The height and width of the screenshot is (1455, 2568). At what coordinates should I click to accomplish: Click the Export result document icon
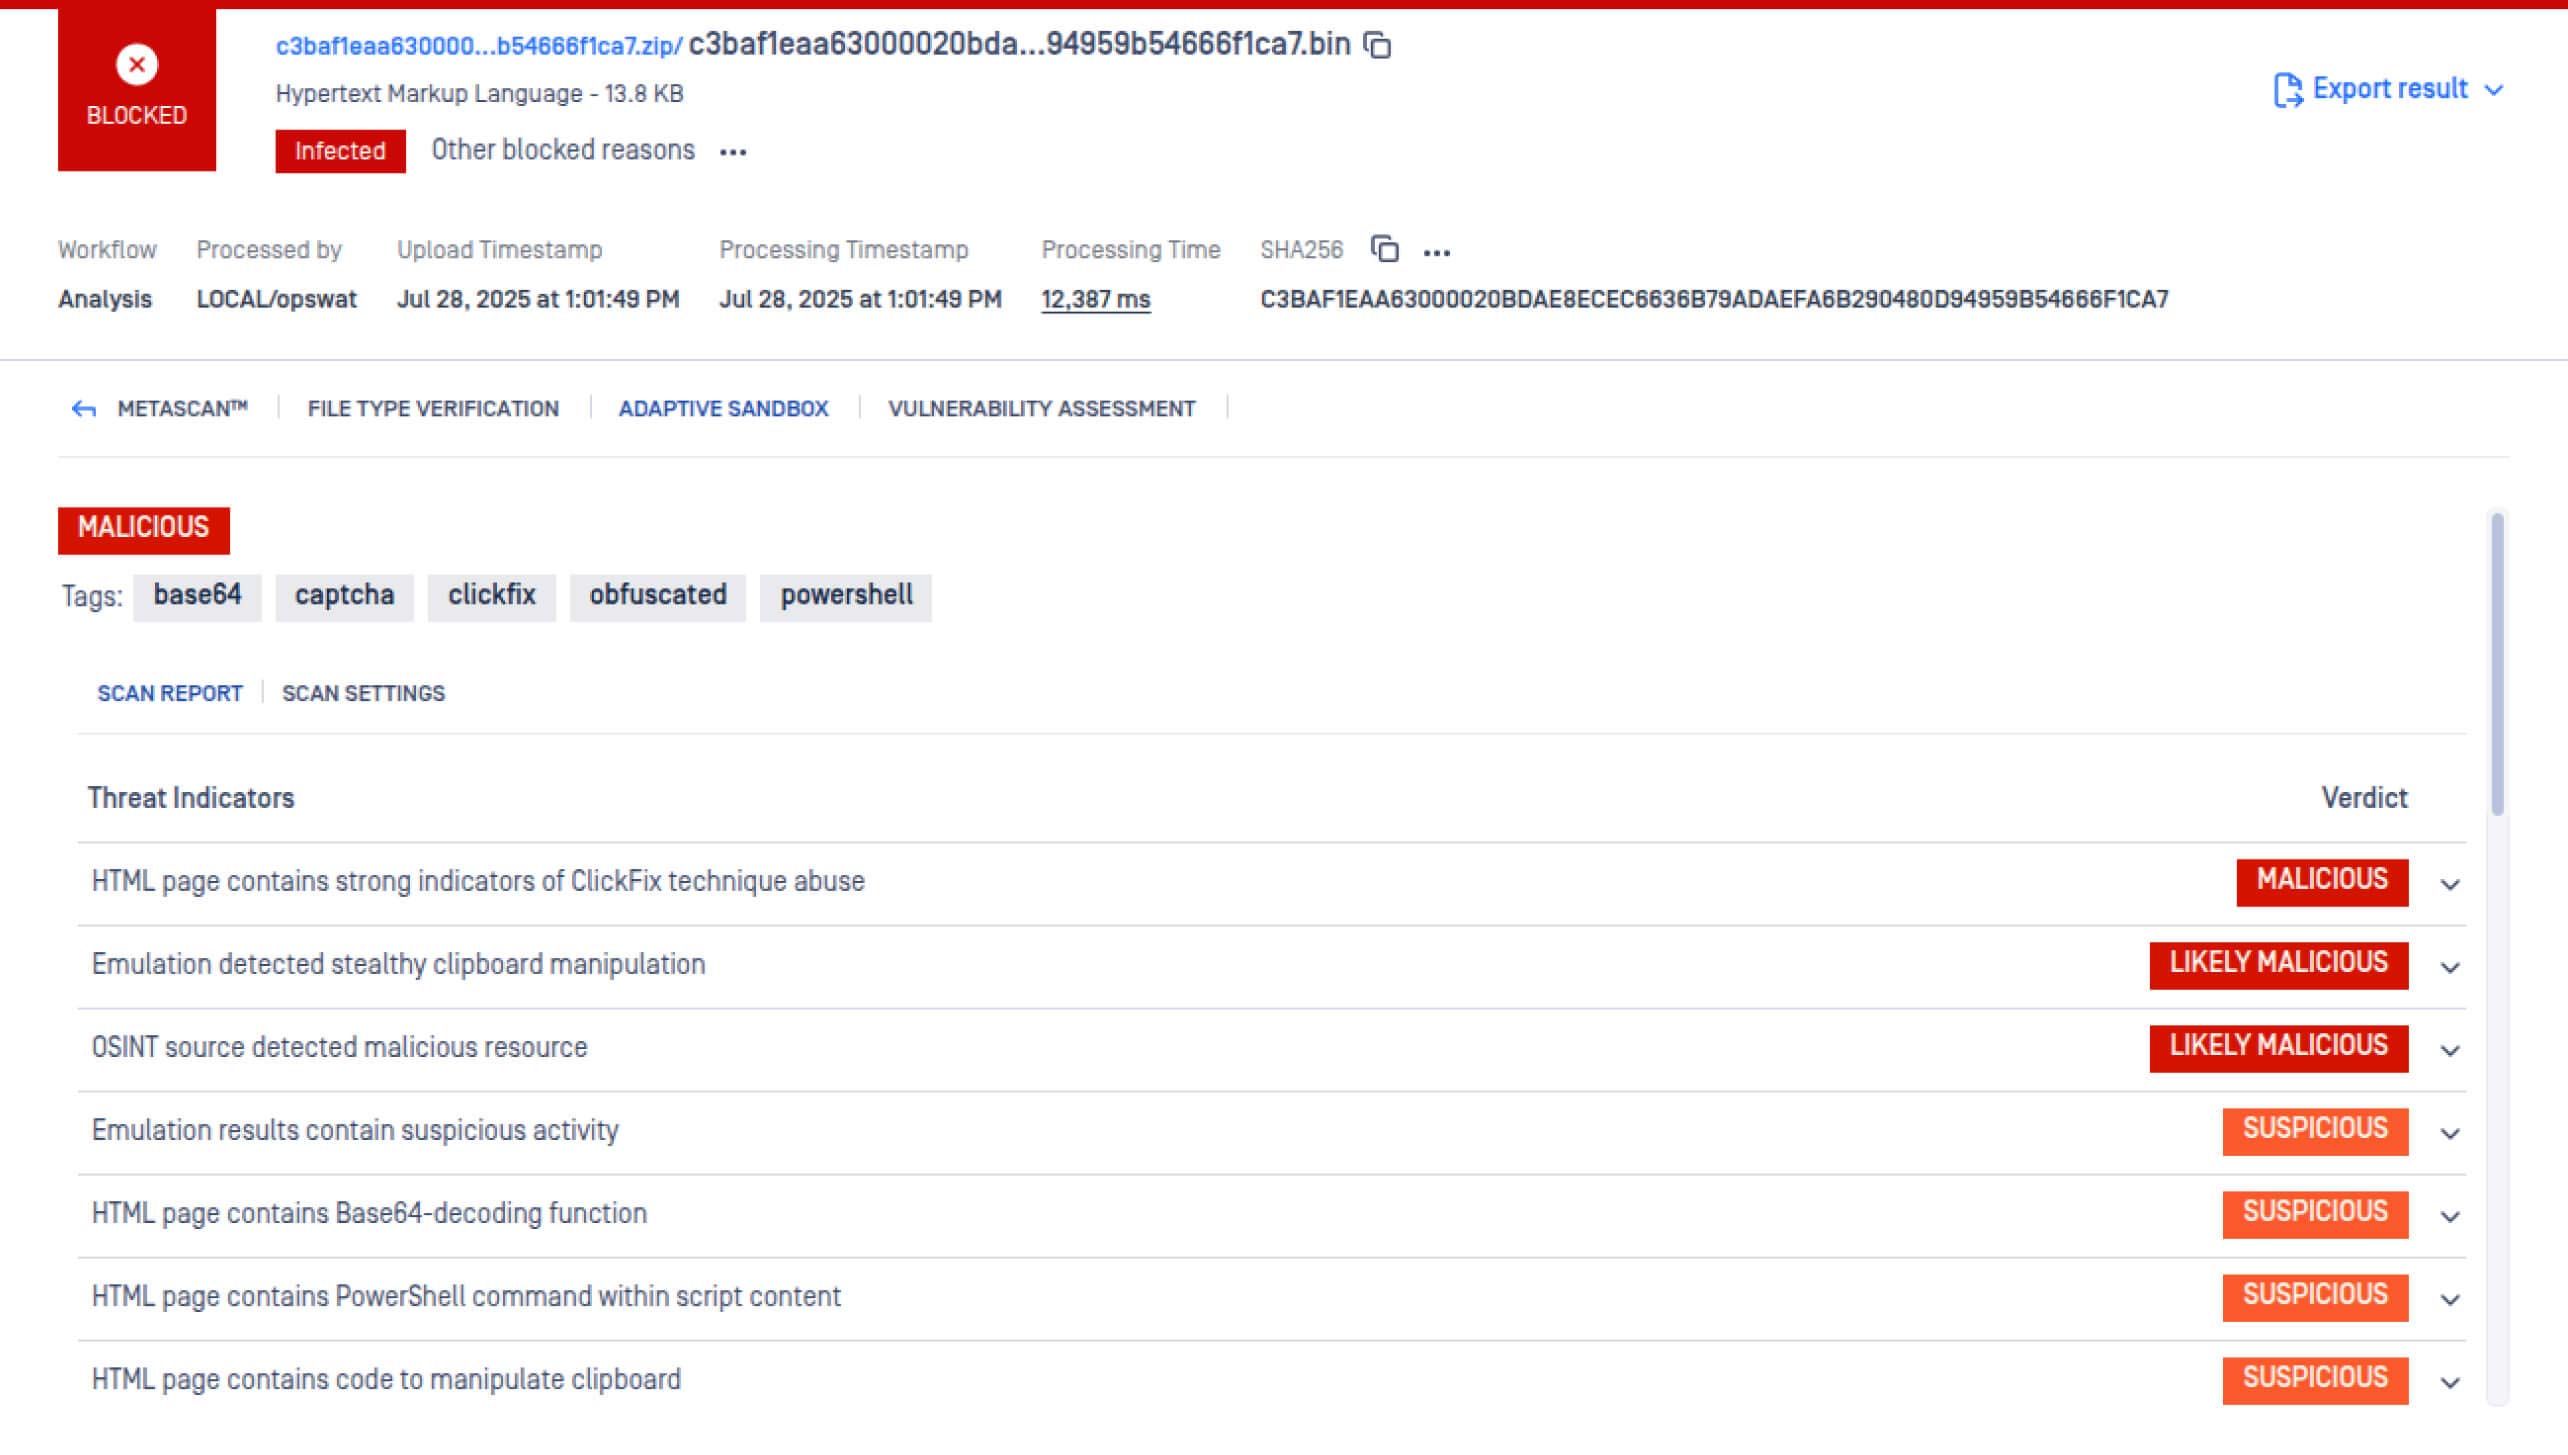tap(2289, 89)
